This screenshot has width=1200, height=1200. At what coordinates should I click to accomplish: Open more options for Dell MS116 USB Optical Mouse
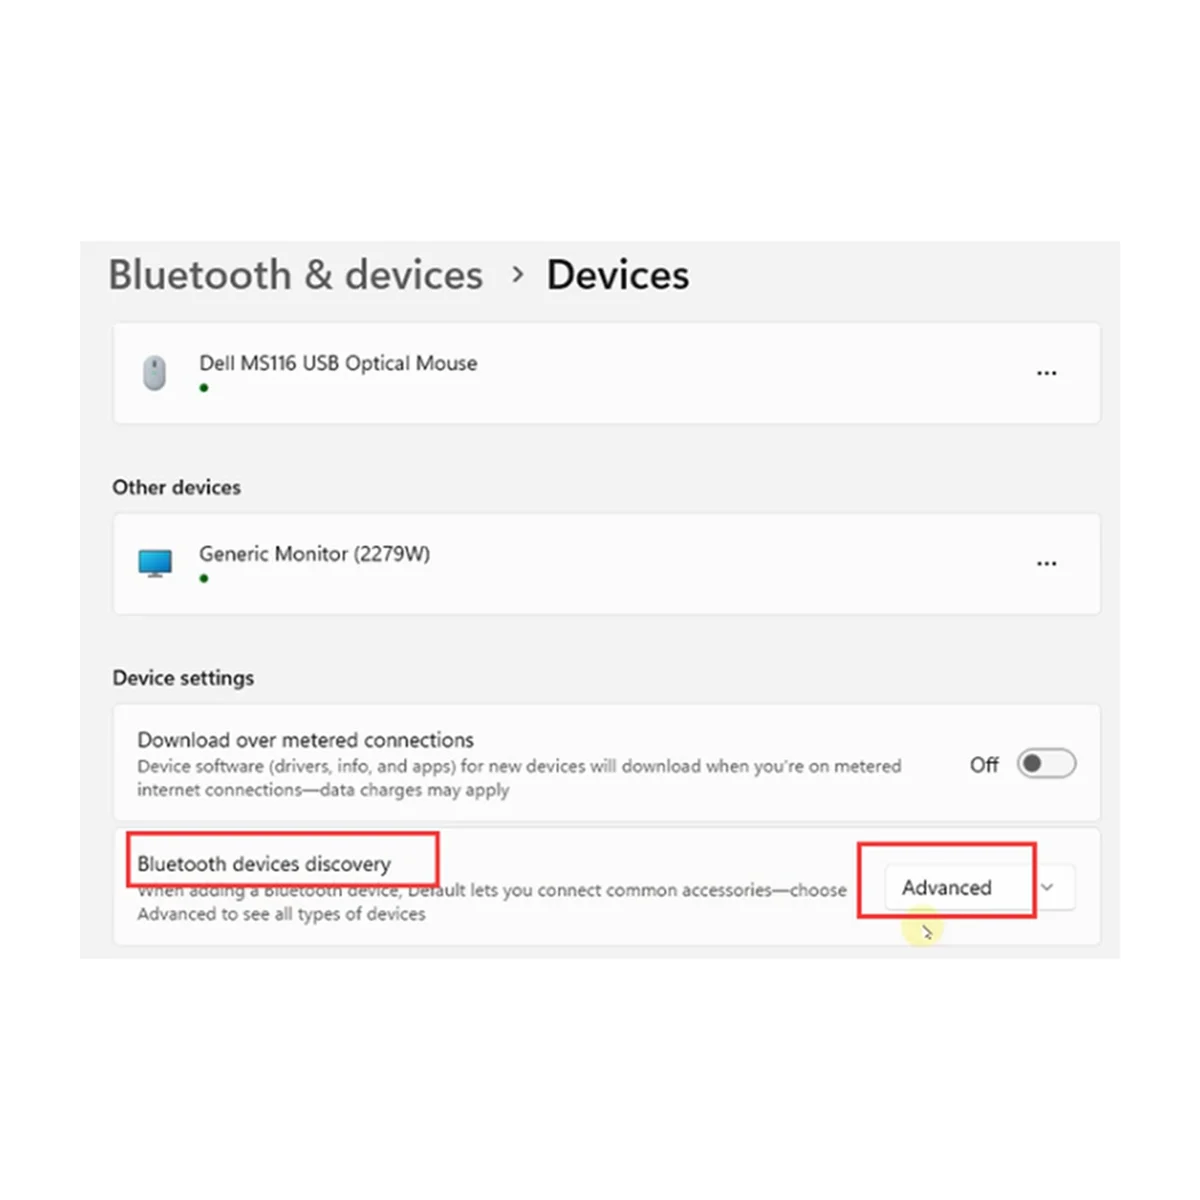pyautogui.click(x=1046, y=372)
